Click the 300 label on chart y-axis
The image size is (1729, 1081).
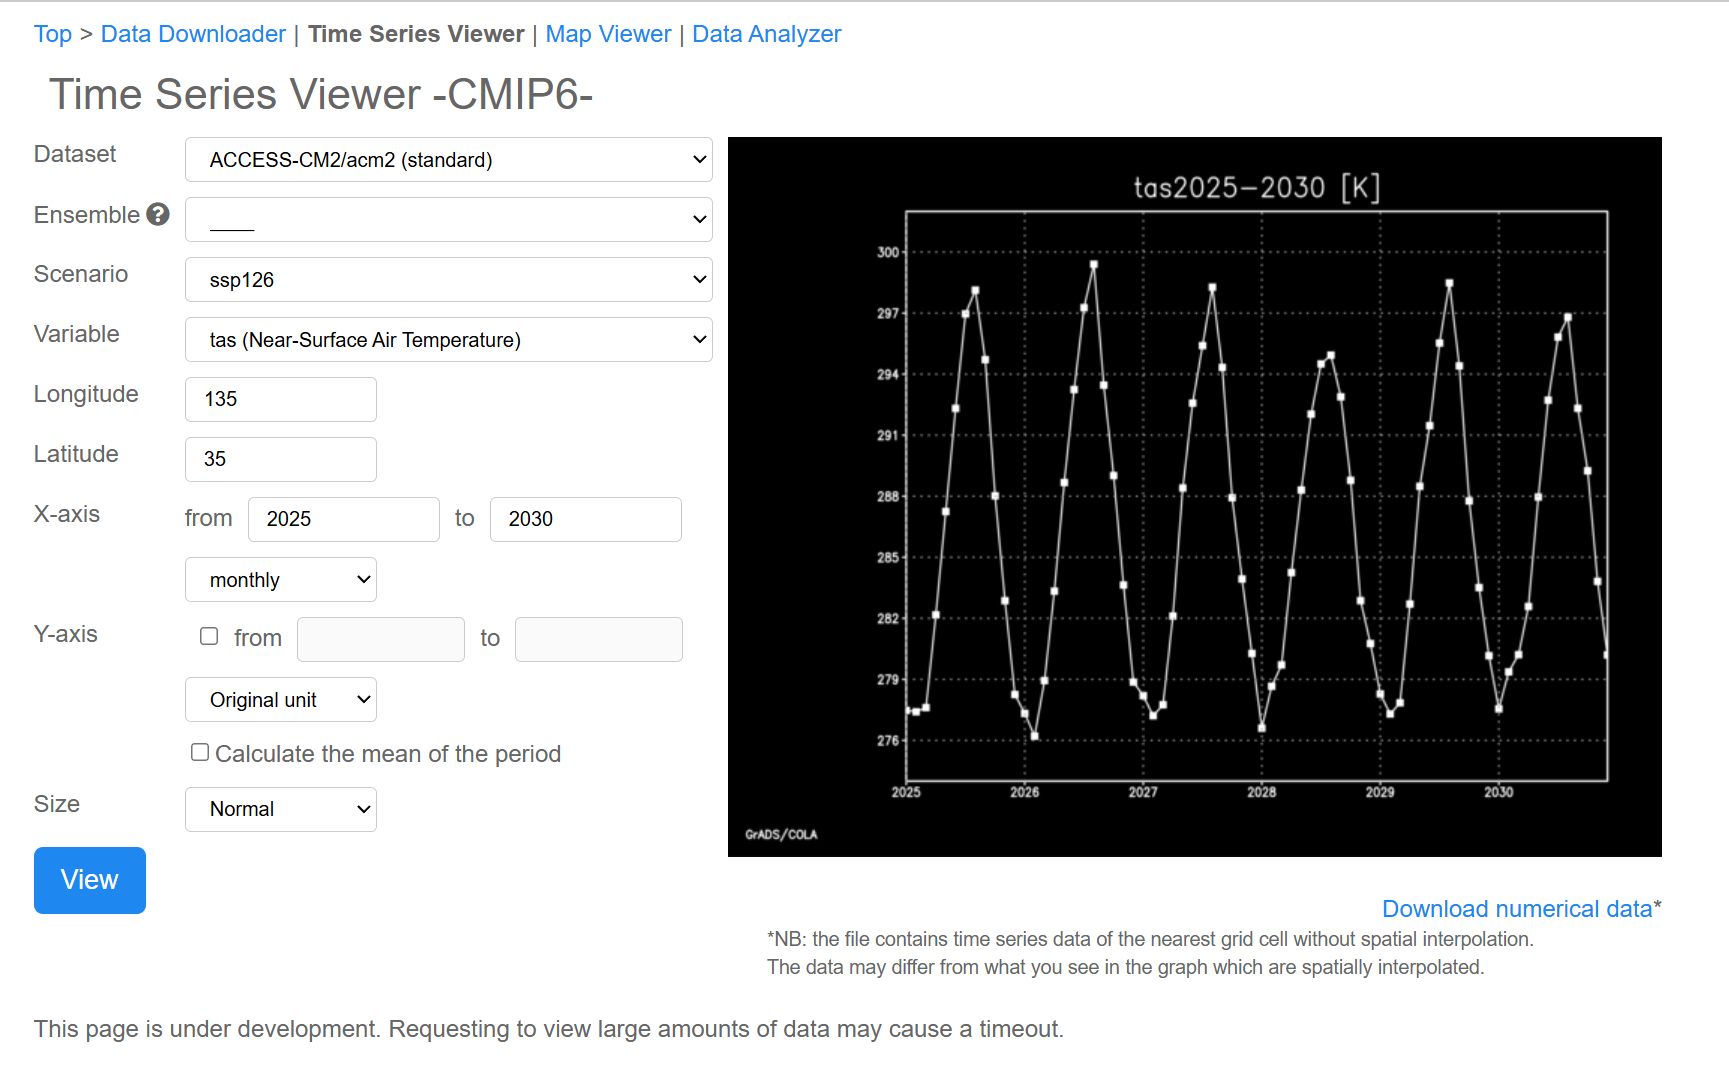(x=888, y=252)
